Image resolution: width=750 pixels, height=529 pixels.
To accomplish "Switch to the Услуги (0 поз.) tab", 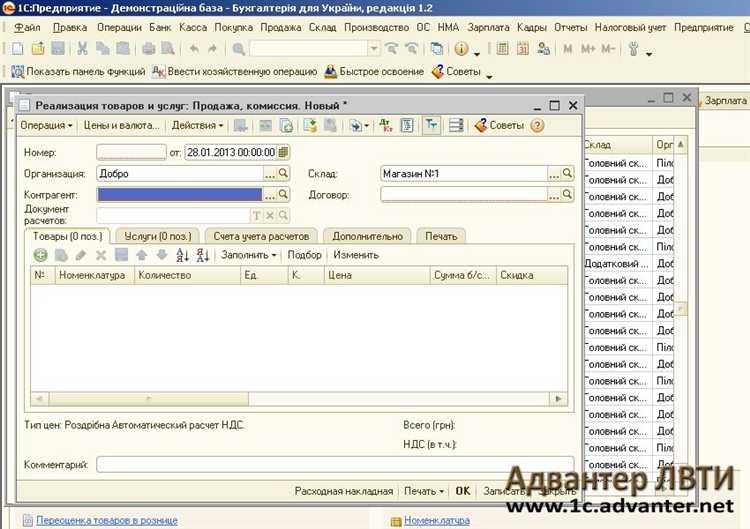I will 157,236.
